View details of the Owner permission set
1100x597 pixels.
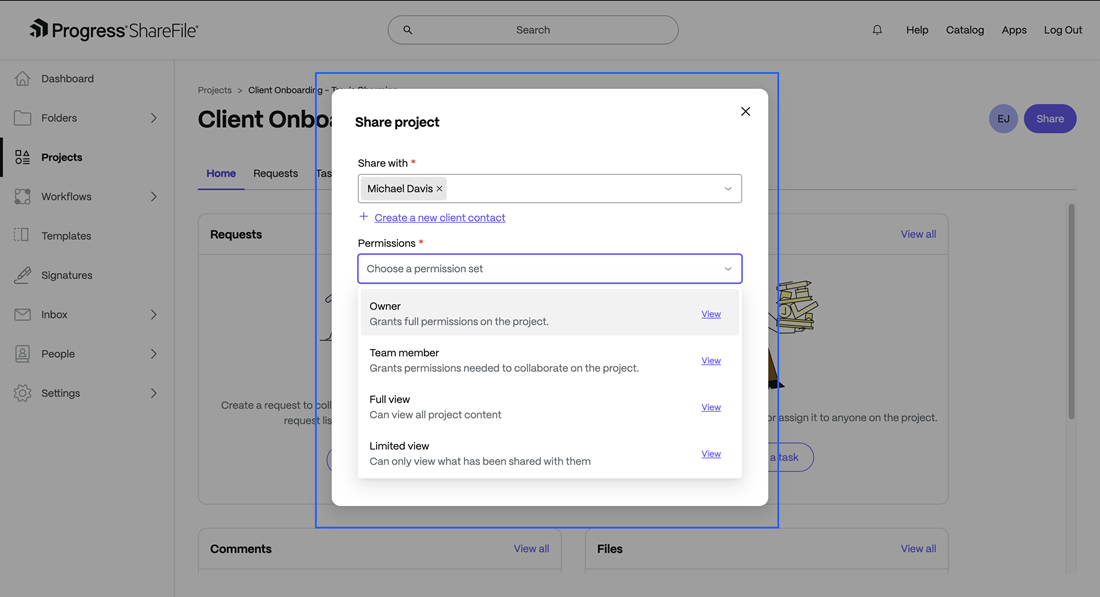[x=711, y=313]
